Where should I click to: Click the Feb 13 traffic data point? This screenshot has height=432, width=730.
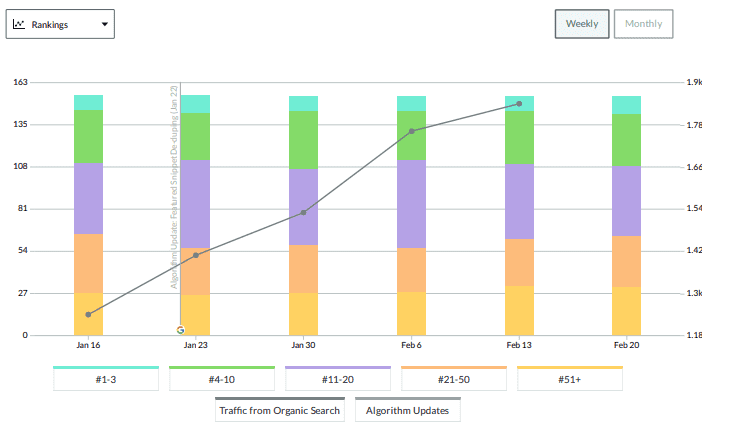point(519,104)
